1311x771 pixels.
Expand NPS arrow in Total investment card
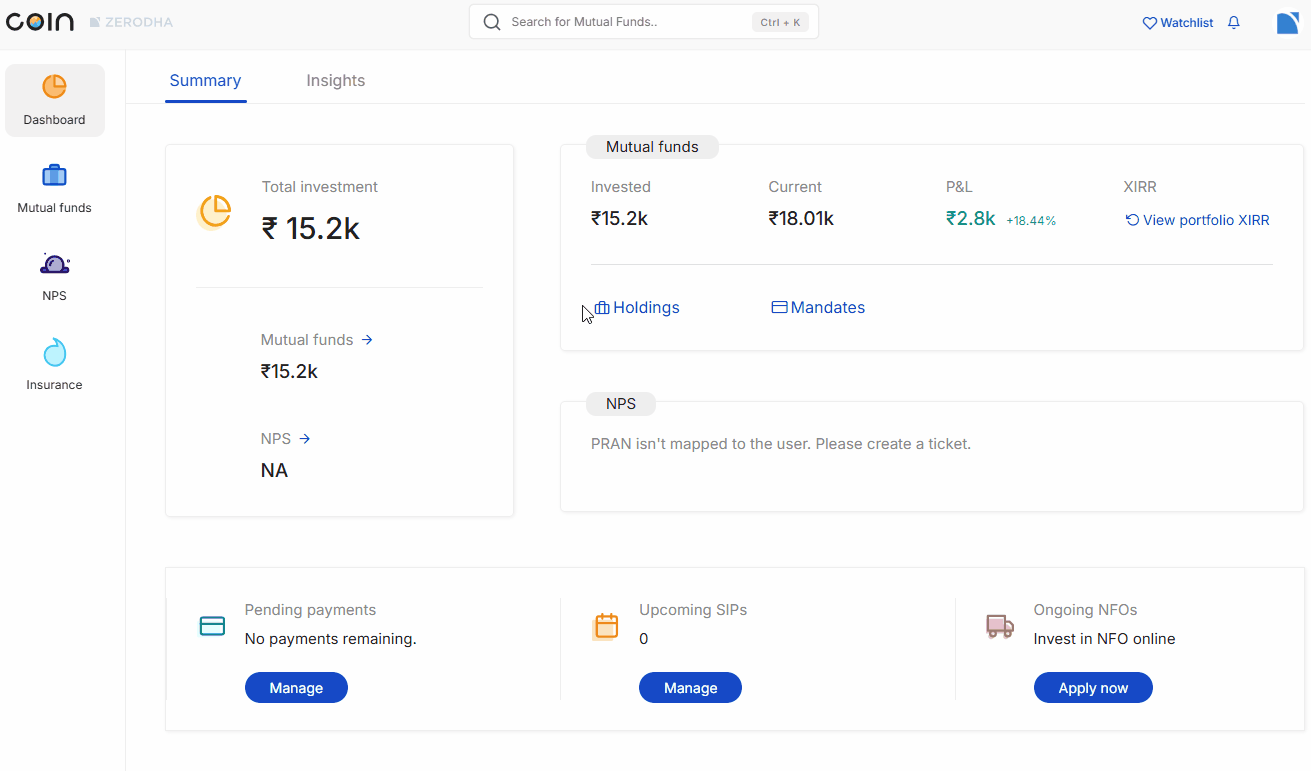(305, 439)
